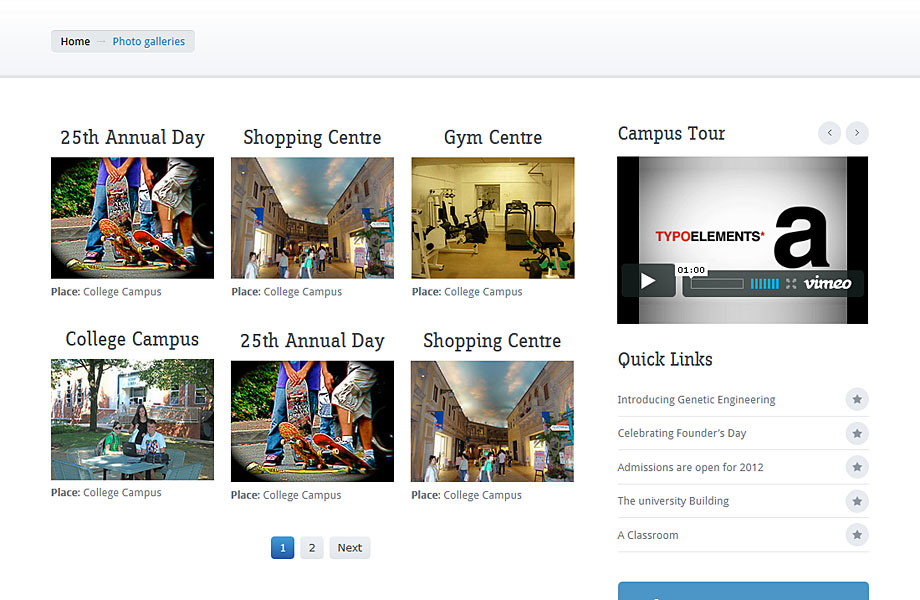The height and width of the screenshot is (600, 920).
Task: Go to next Campus Tour slide arrow
Action: click(x=857, y=133)
